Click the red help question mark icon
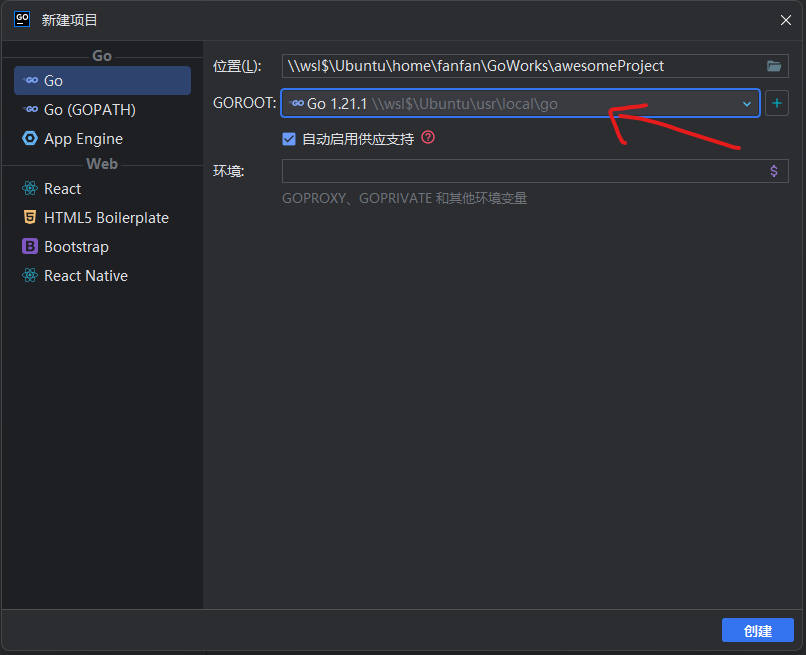 428,138
